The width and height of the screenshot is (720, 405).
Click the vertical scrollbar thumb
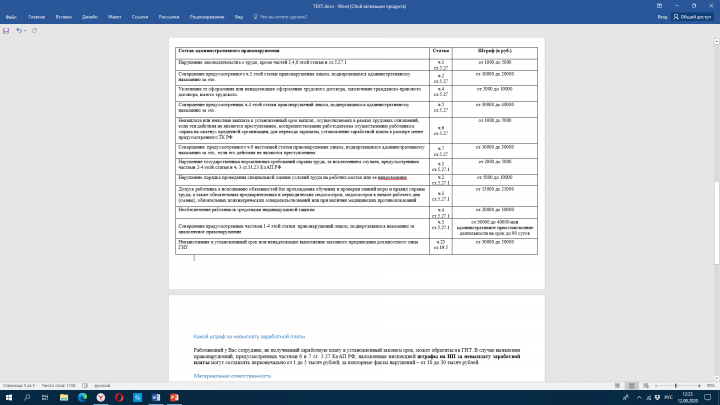coord(716,223)
